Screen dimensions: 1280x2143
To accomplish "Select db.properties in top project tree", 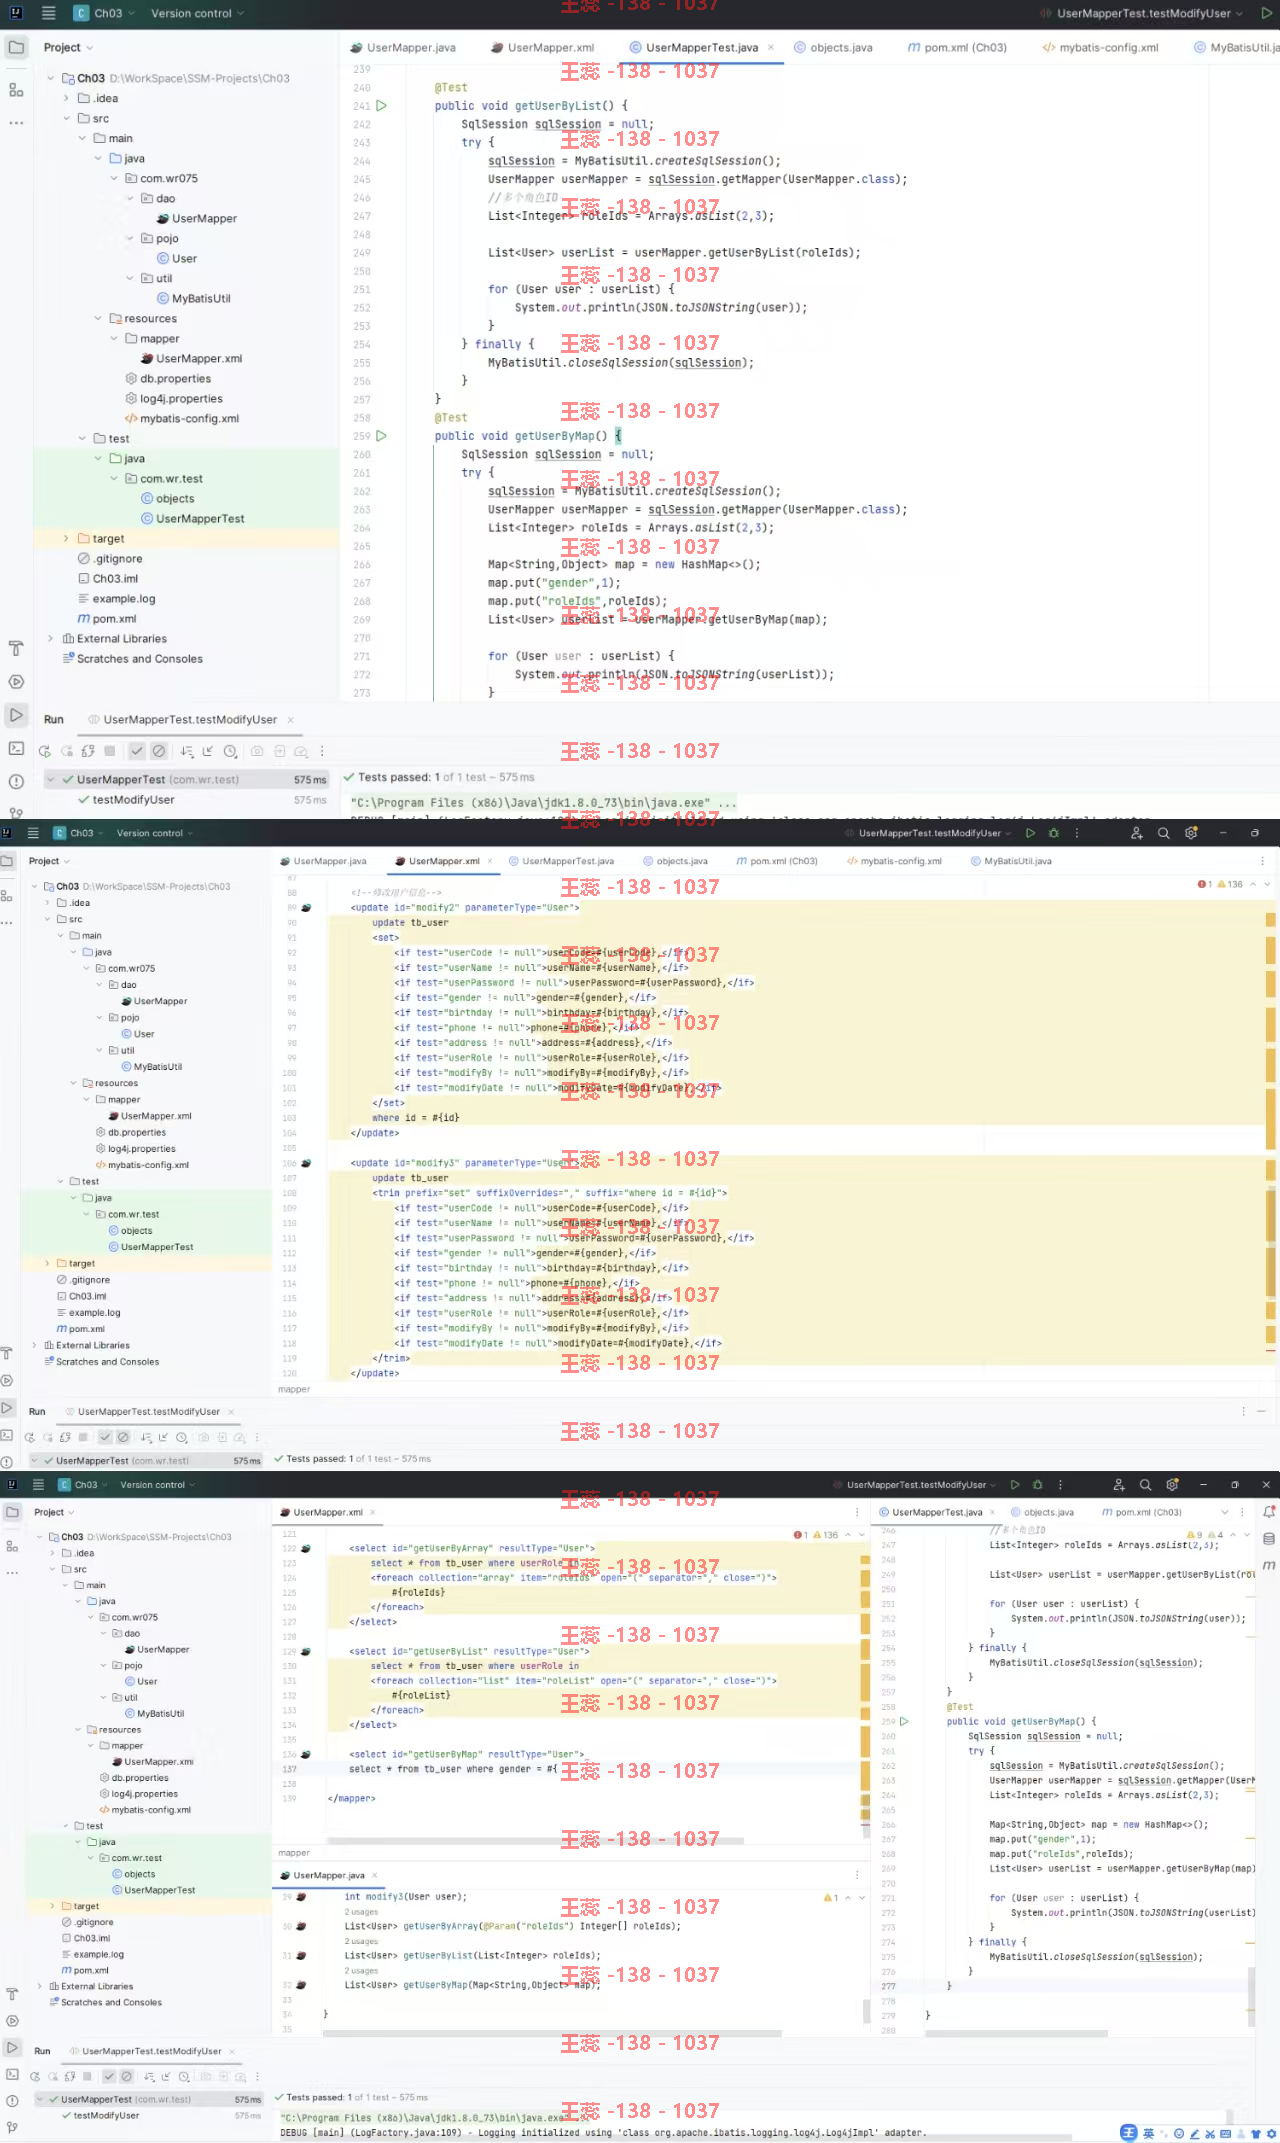I will [168, 378].
